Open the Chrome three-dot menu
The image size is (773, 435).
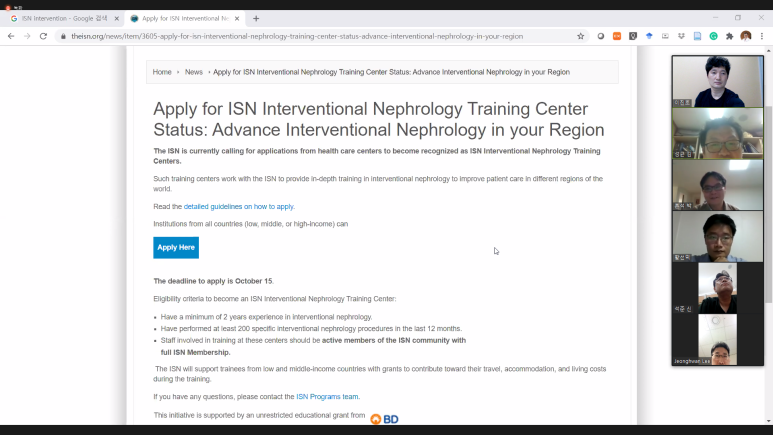point(762,36)
